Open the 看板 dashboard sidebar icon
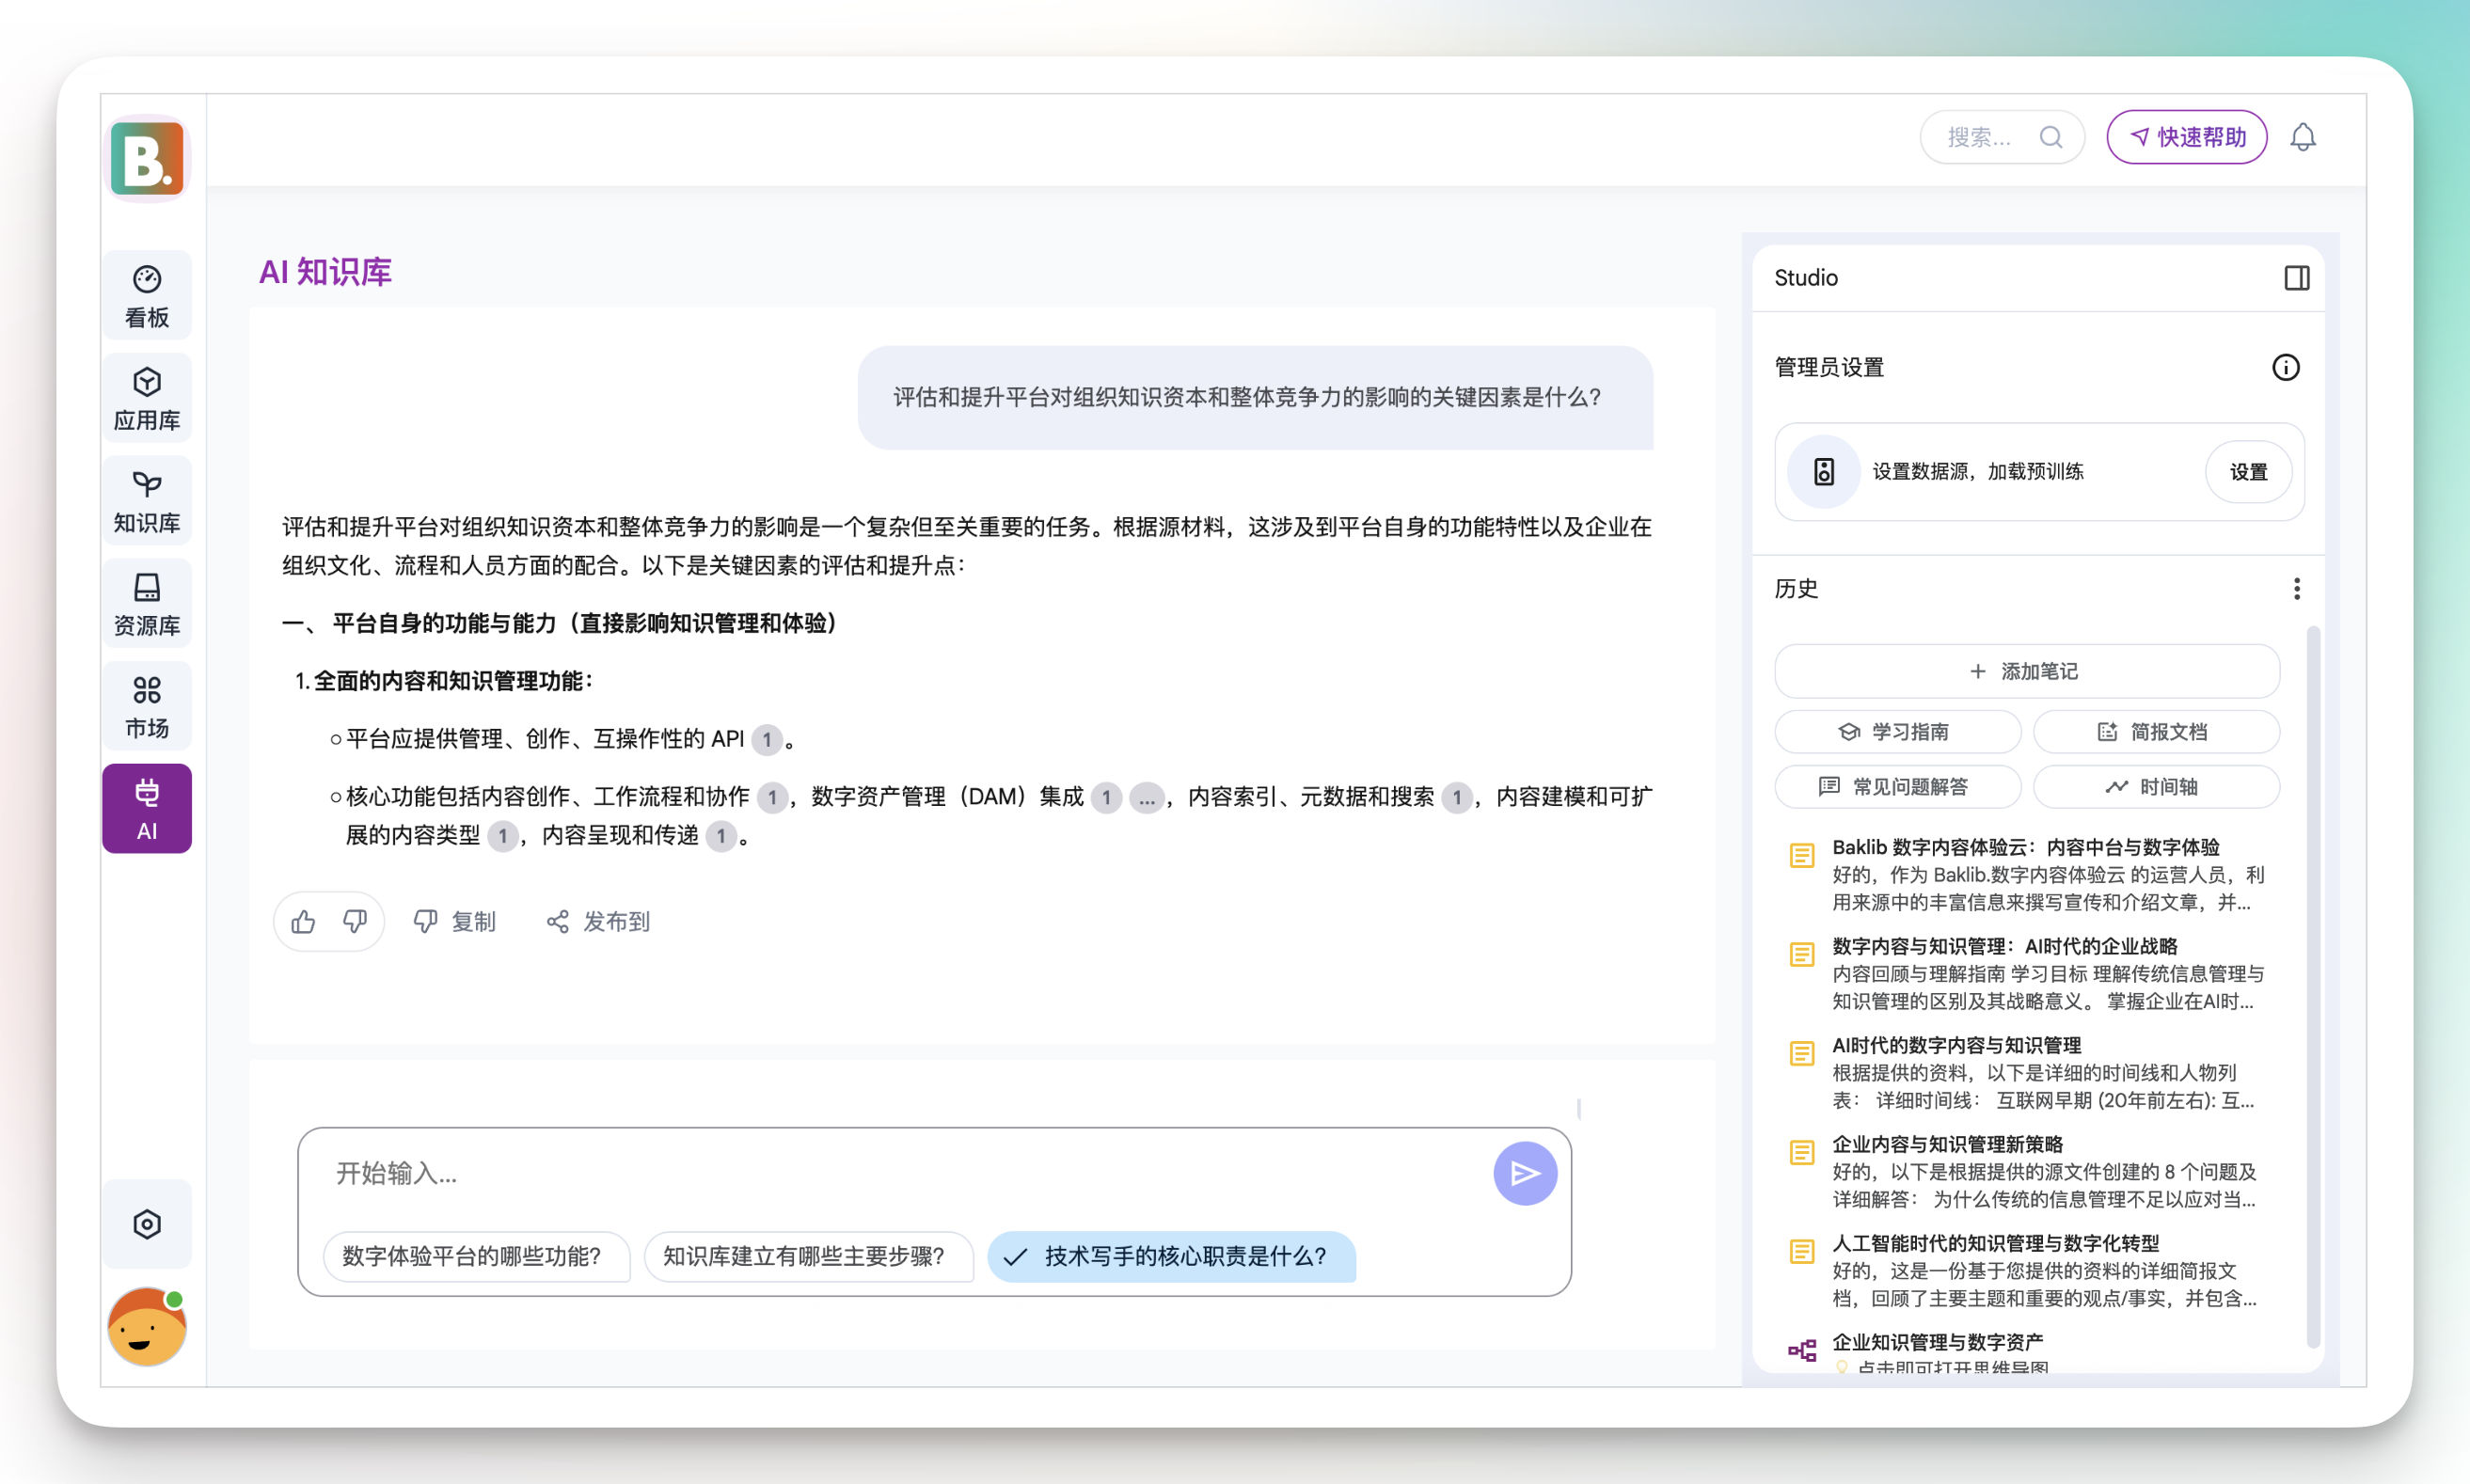Viewport: 2470px width, 1484px height. coord(147,296)
